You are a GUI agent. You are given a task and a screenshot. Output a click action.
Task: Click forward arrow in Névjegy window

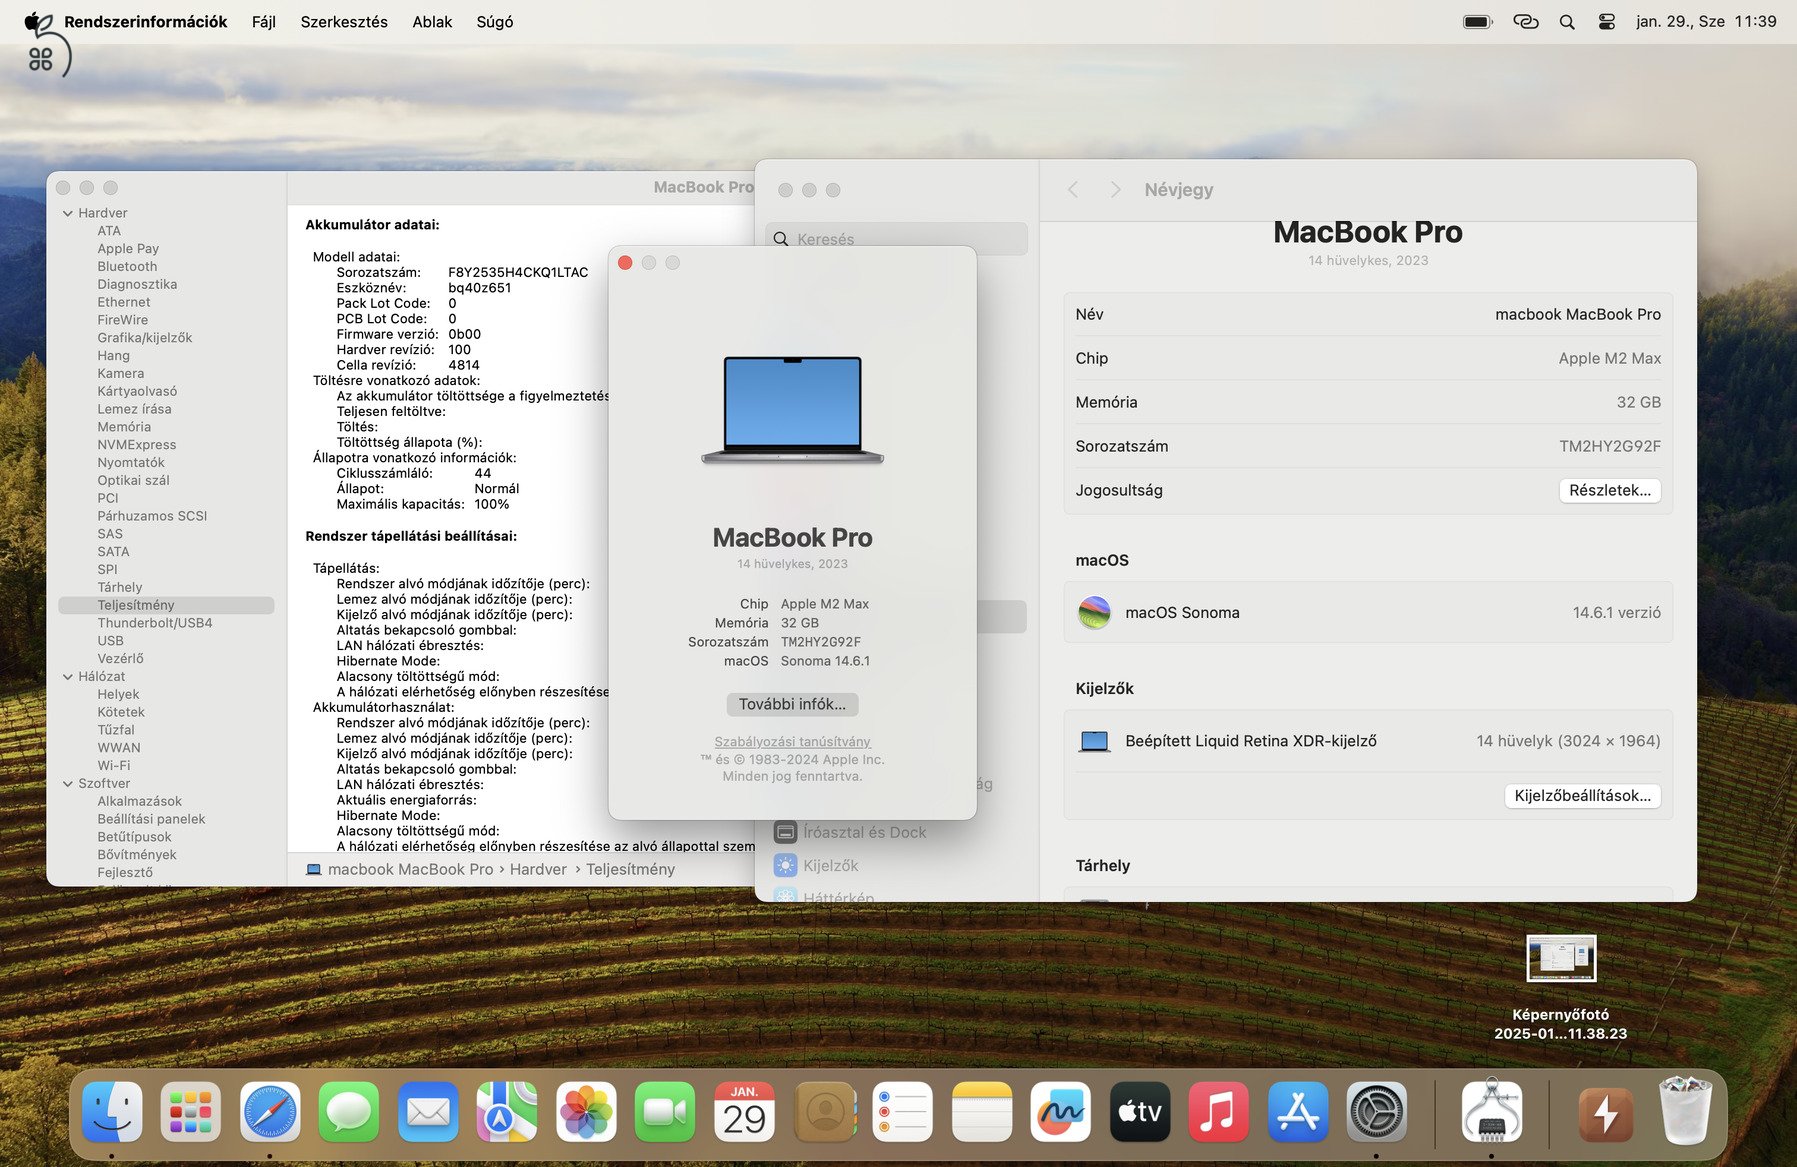coord(1115,190)
